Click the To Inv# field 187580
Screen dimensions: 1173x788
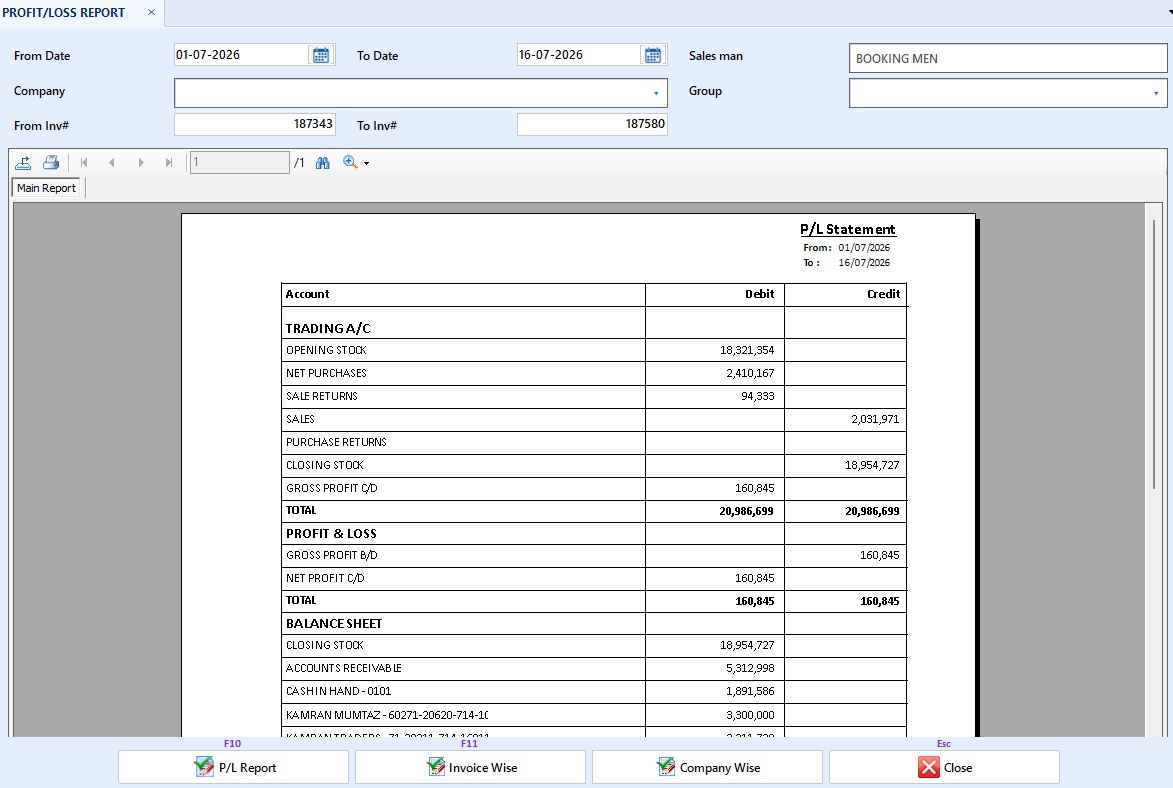tap(592, 124)
